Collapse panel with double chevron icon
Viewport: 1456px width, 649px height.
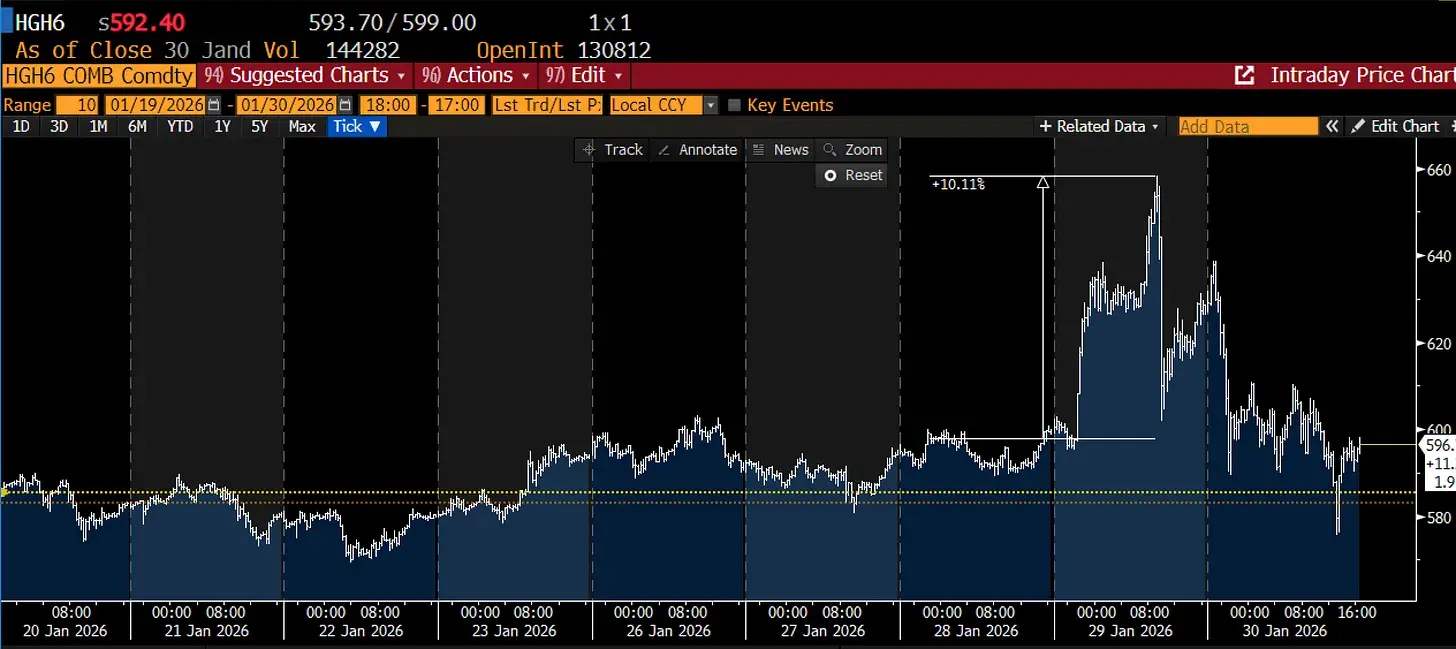pyautogui.click(x=1332, y=126)
